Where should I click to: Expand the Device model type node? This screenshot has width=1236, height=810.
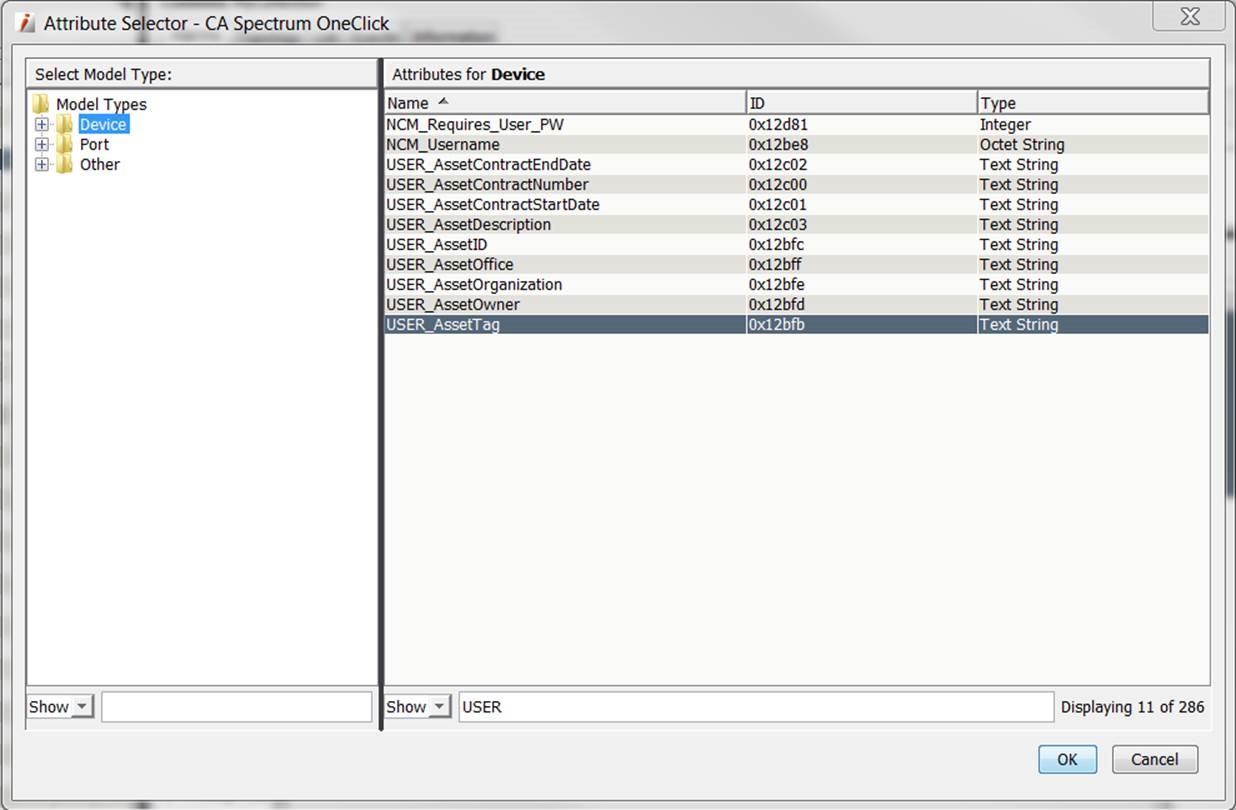[41, 125]
